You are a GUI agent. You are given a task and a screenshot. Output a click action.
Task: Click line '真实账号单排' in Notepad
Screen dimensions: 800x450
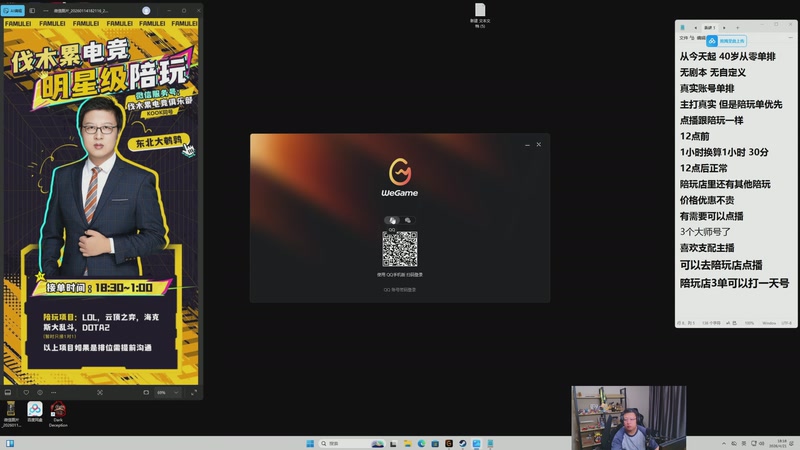(x=707, y=88)
